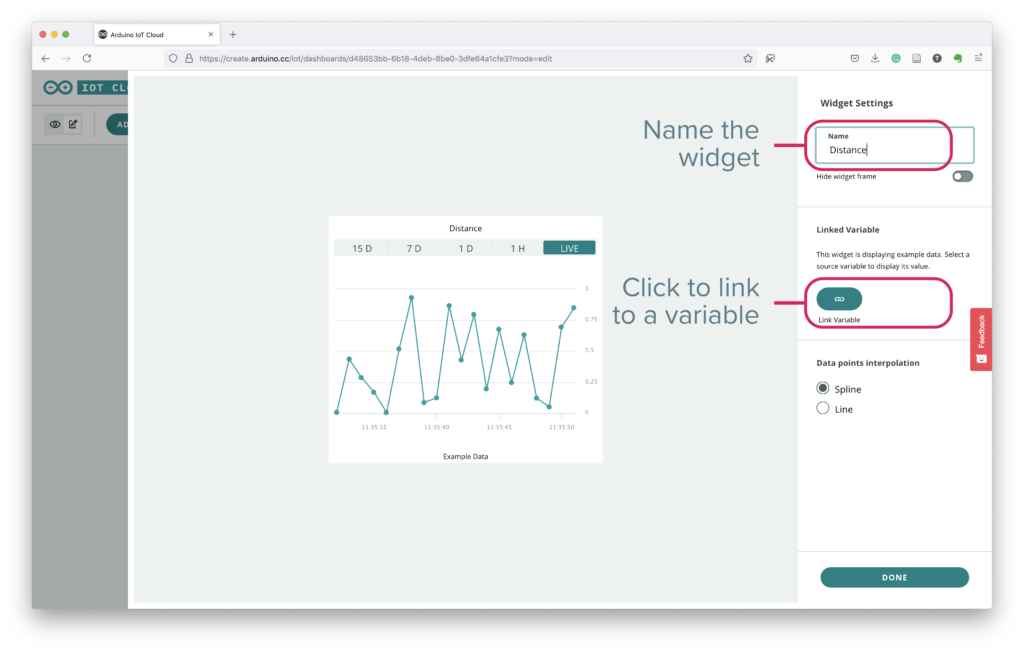Switch the chart to 1 D range
This screenshot has height=651, width=1024.
(x=466, y=248)
